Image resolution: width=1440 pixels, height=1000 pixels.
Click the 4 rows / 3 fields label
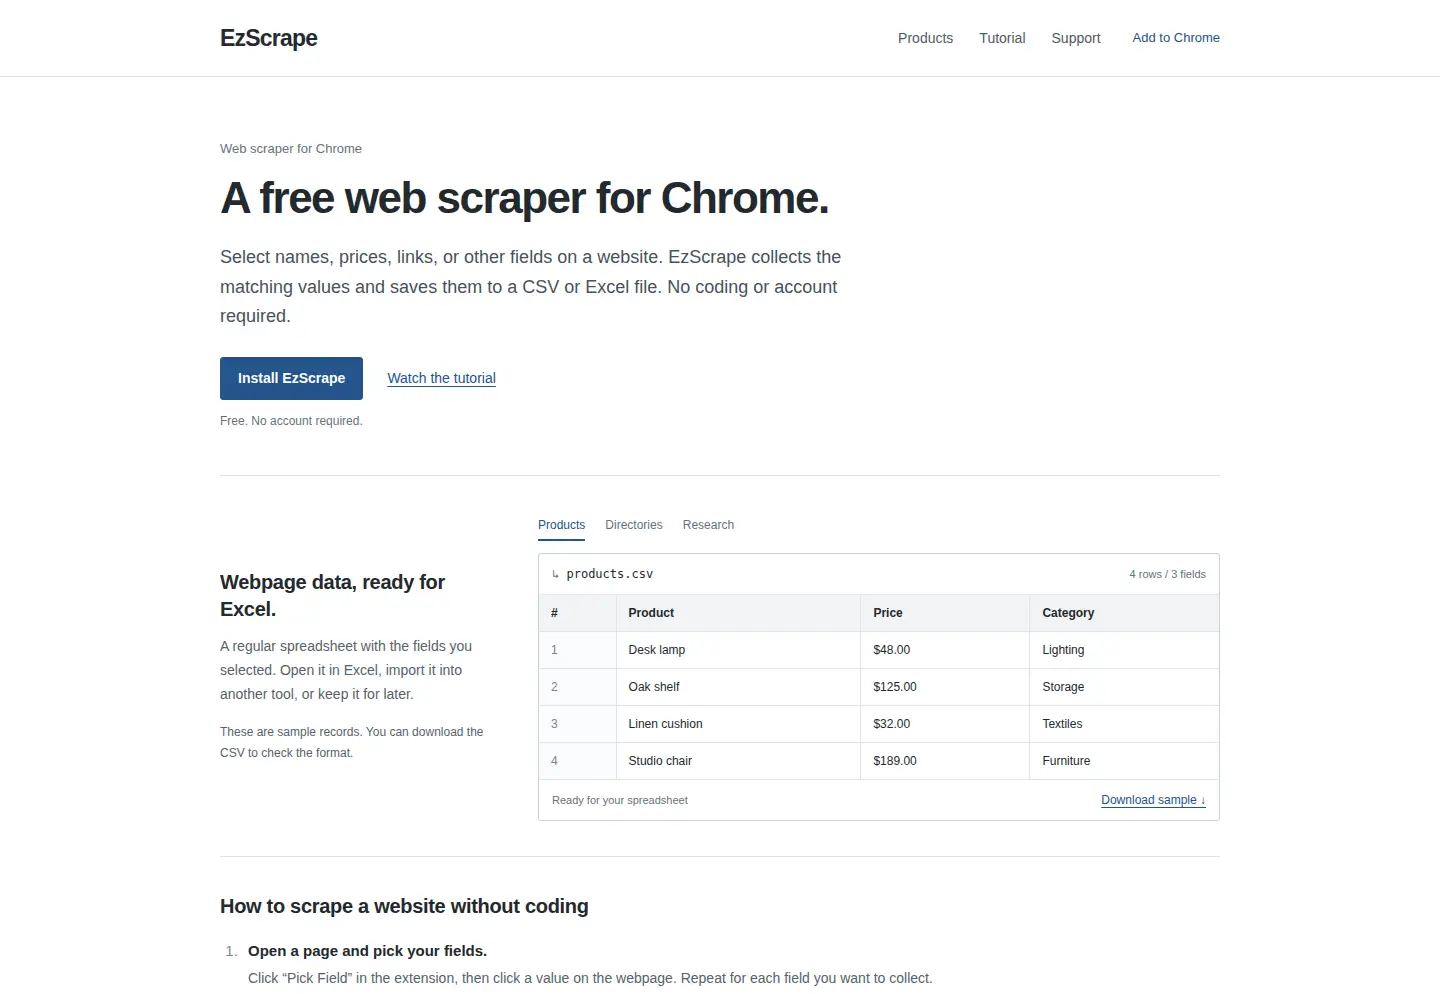pos(1167,574)
